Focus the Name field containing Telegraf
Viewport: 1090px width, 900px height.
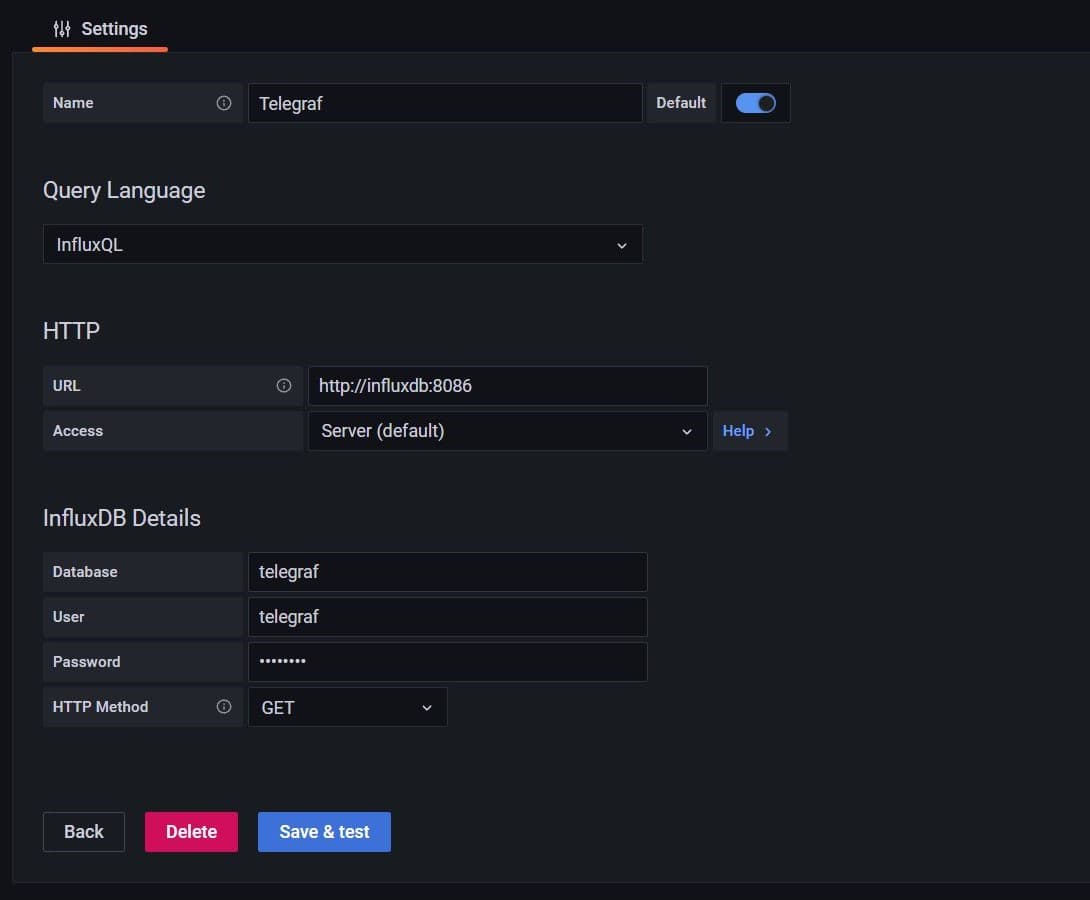(x=444, y=103)
